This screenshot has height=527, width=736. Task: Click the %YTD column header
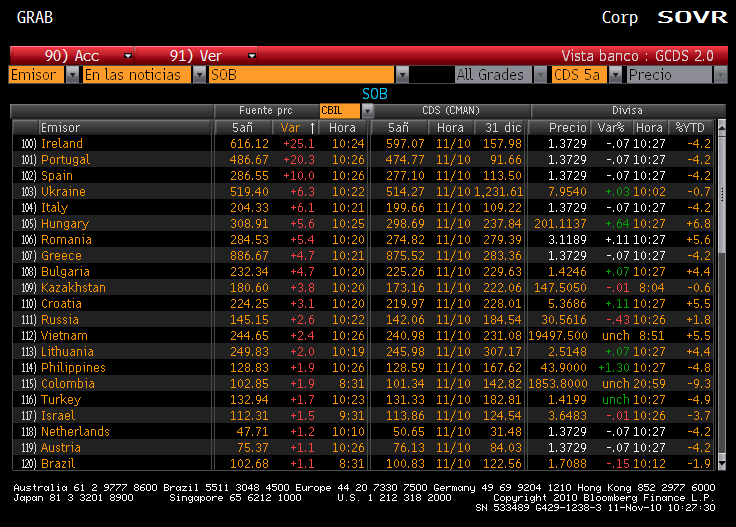pyautogui.click(x=690, y=128)
